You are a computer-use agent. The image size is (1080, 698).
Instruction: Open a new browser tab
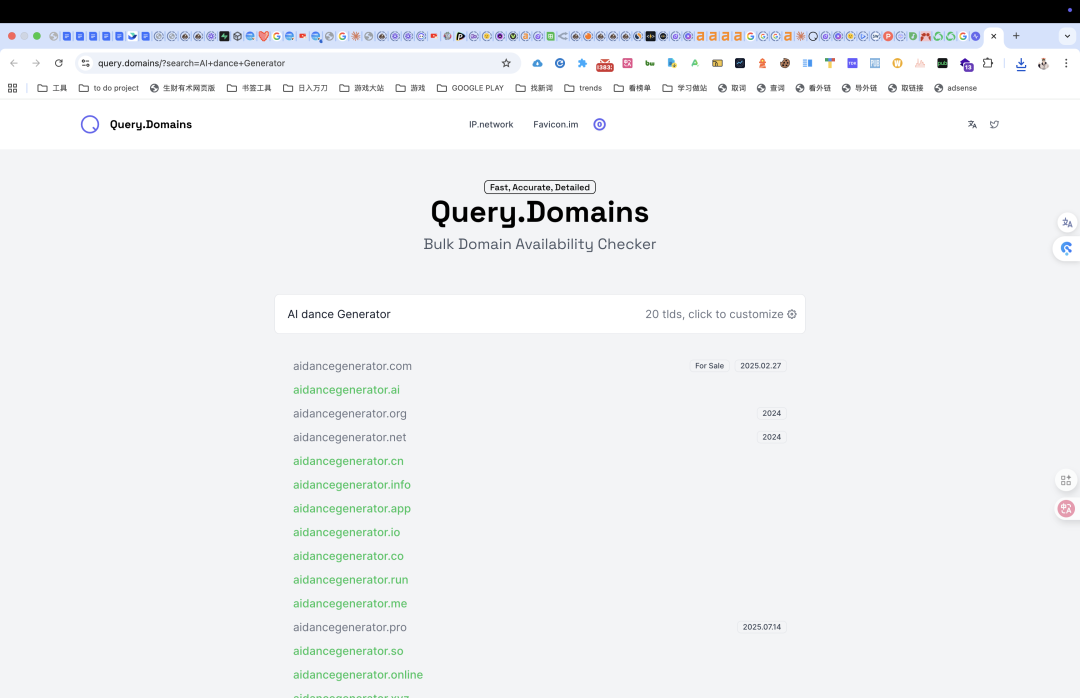[x=1016, y=36]
